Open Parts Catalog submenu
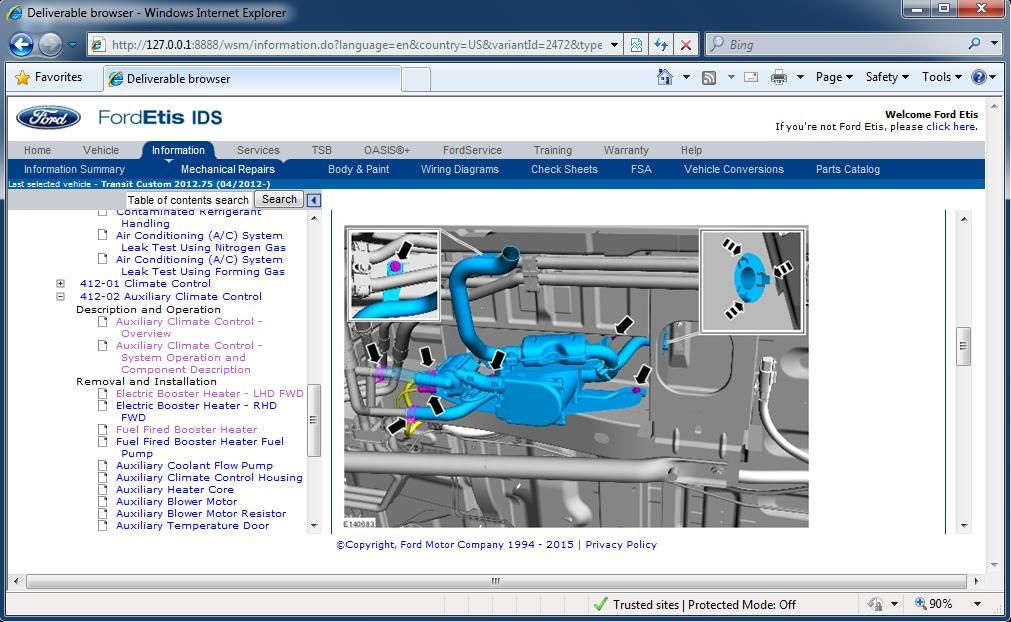Screen dimensions: 1011x622 (x=847, y=169)
